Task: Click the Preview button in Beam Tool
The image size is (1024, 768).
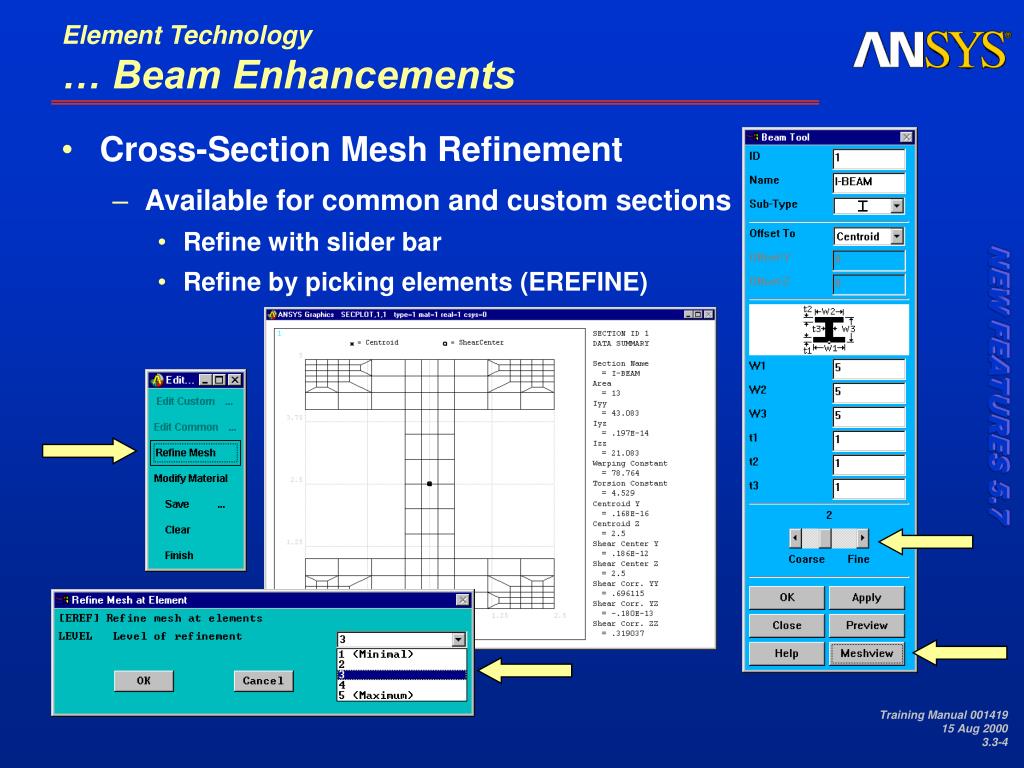Action: pyautogui.click(x=867, y=625)
